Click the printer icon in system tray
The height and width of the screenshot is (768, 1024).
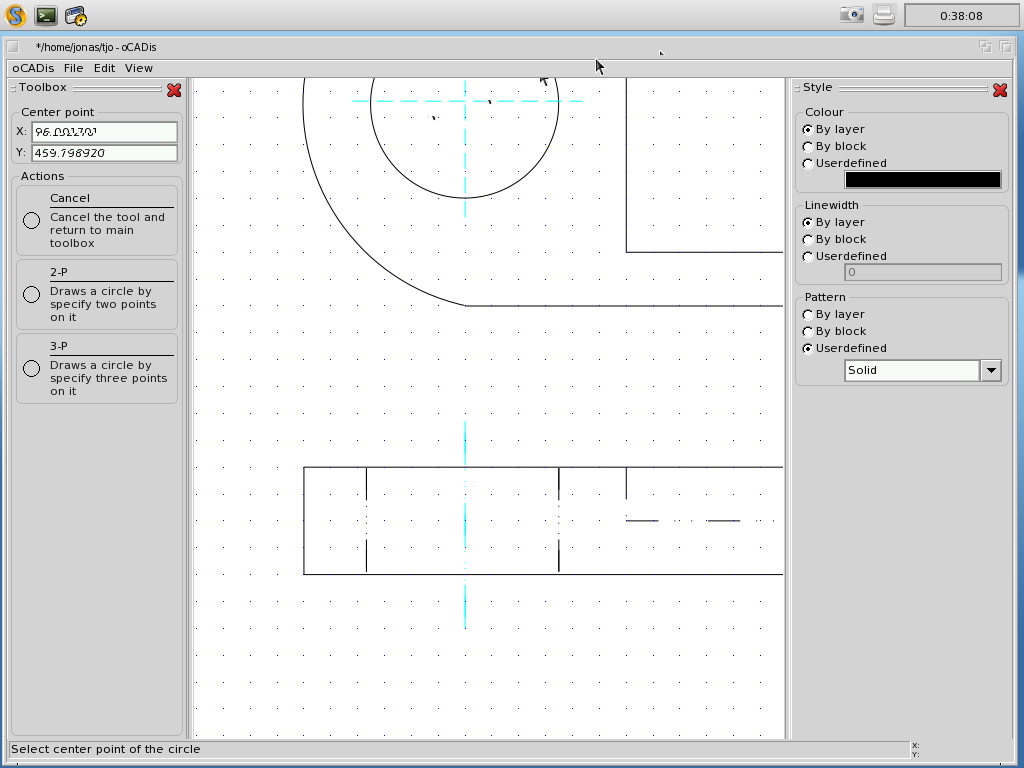coord(884,15)
